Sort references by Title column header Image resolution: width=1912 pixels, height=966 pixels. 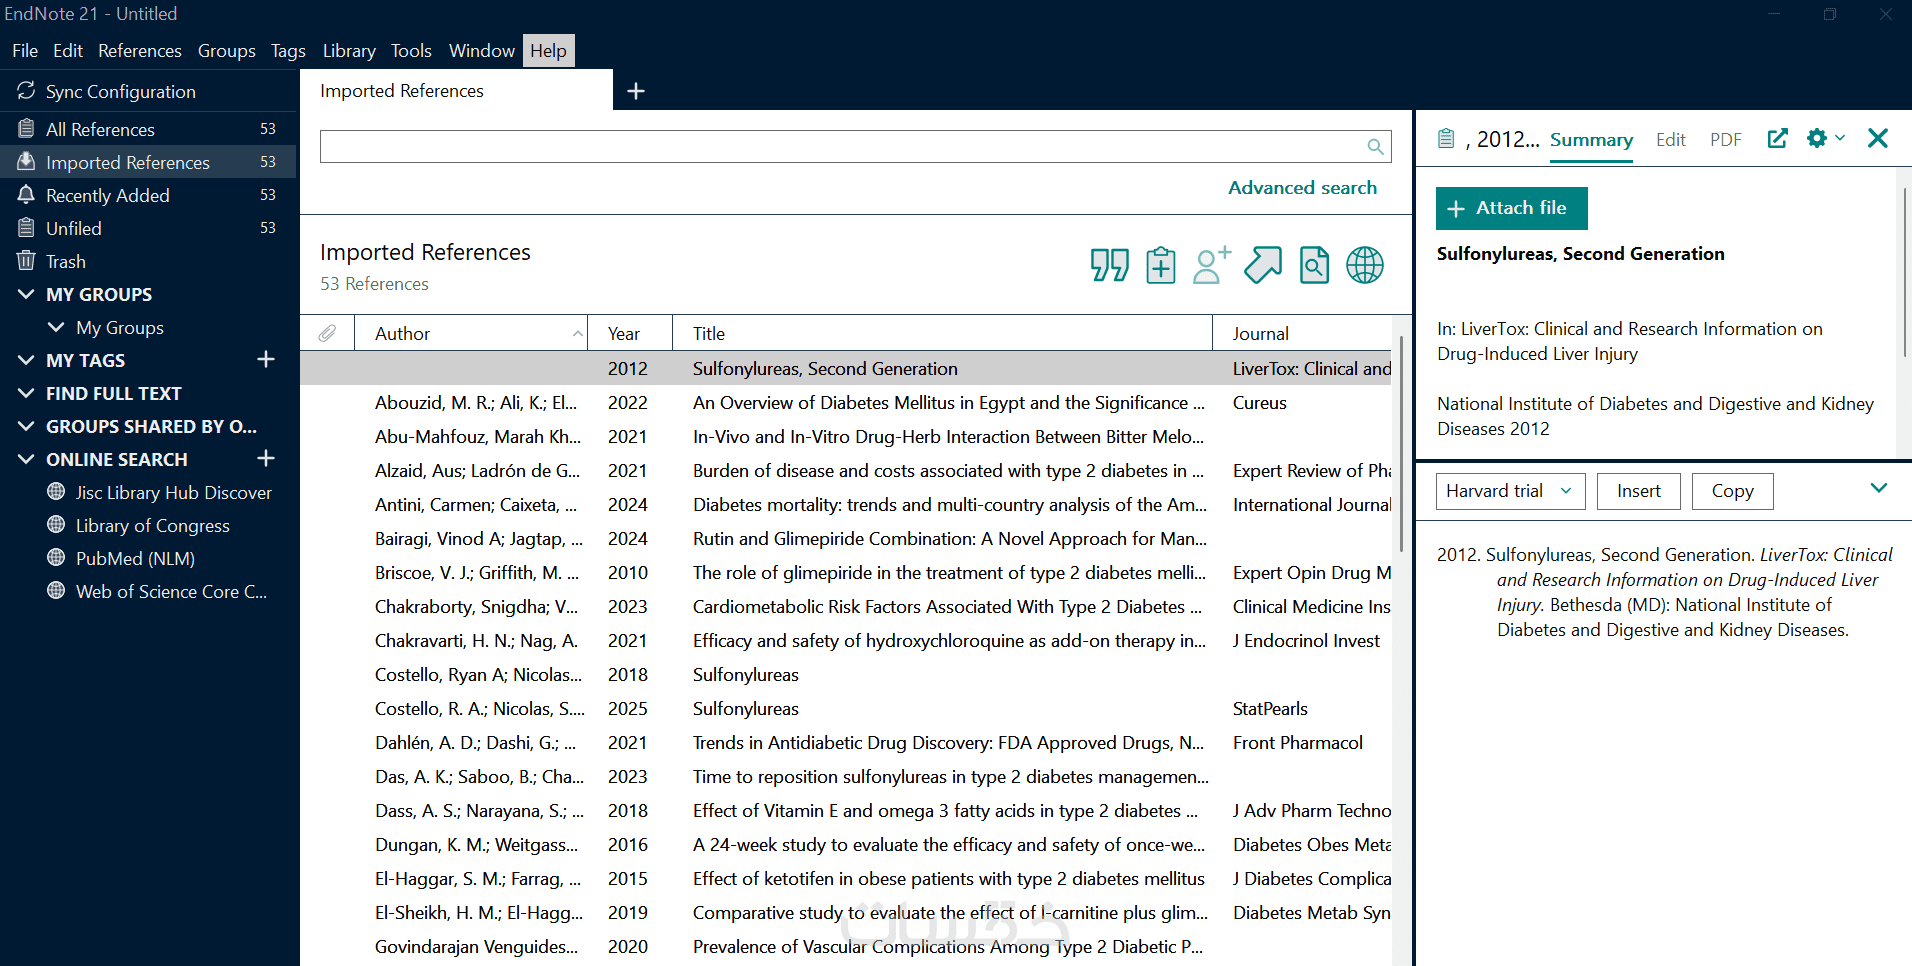pos(942,333)
